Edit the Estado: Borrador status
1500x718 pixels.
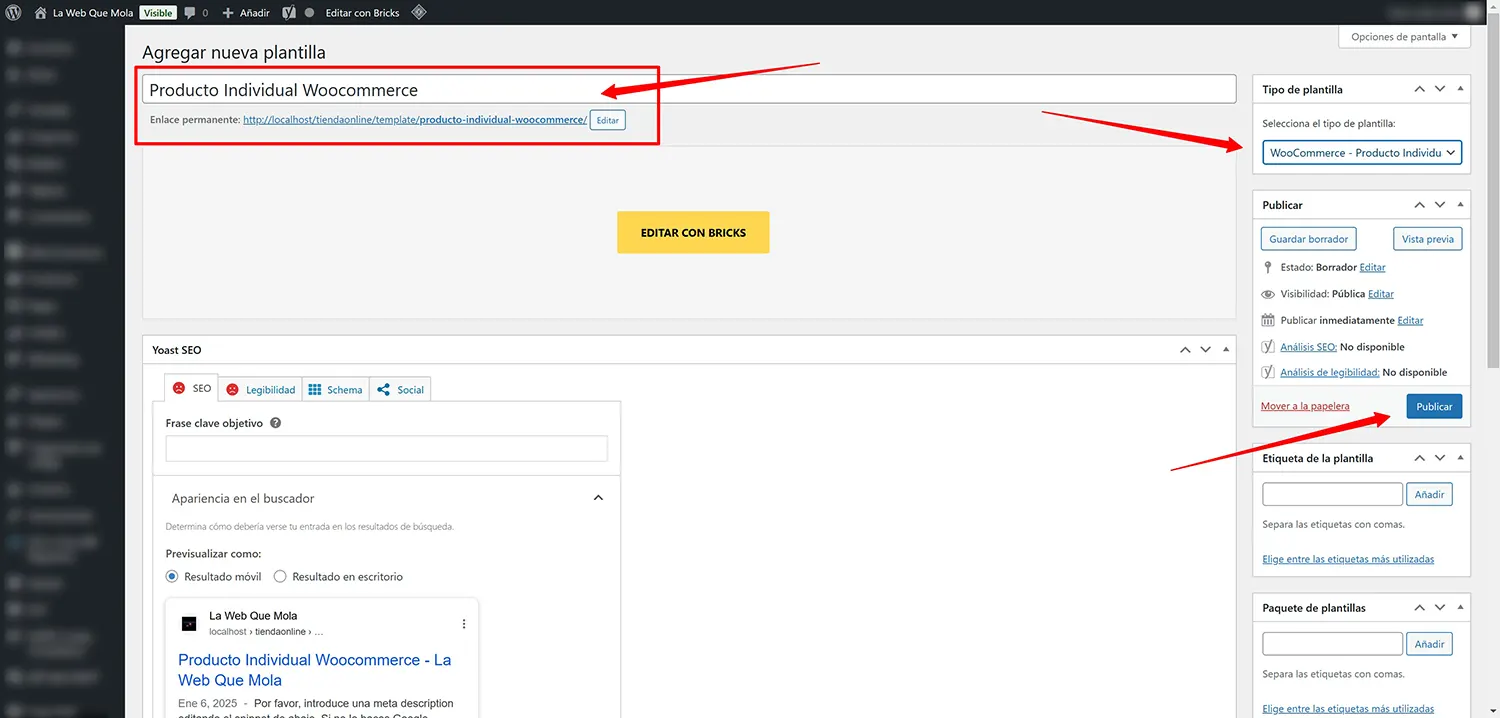pos(1372,267)
